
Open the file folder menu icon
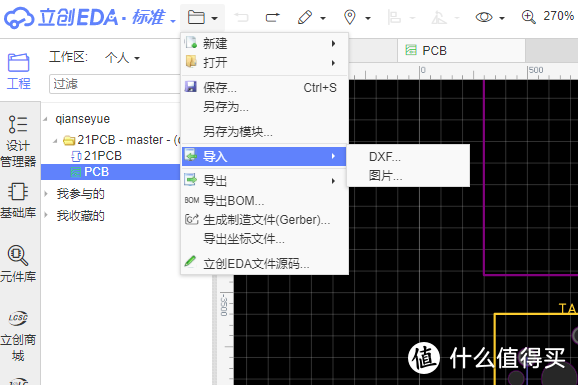196,17
